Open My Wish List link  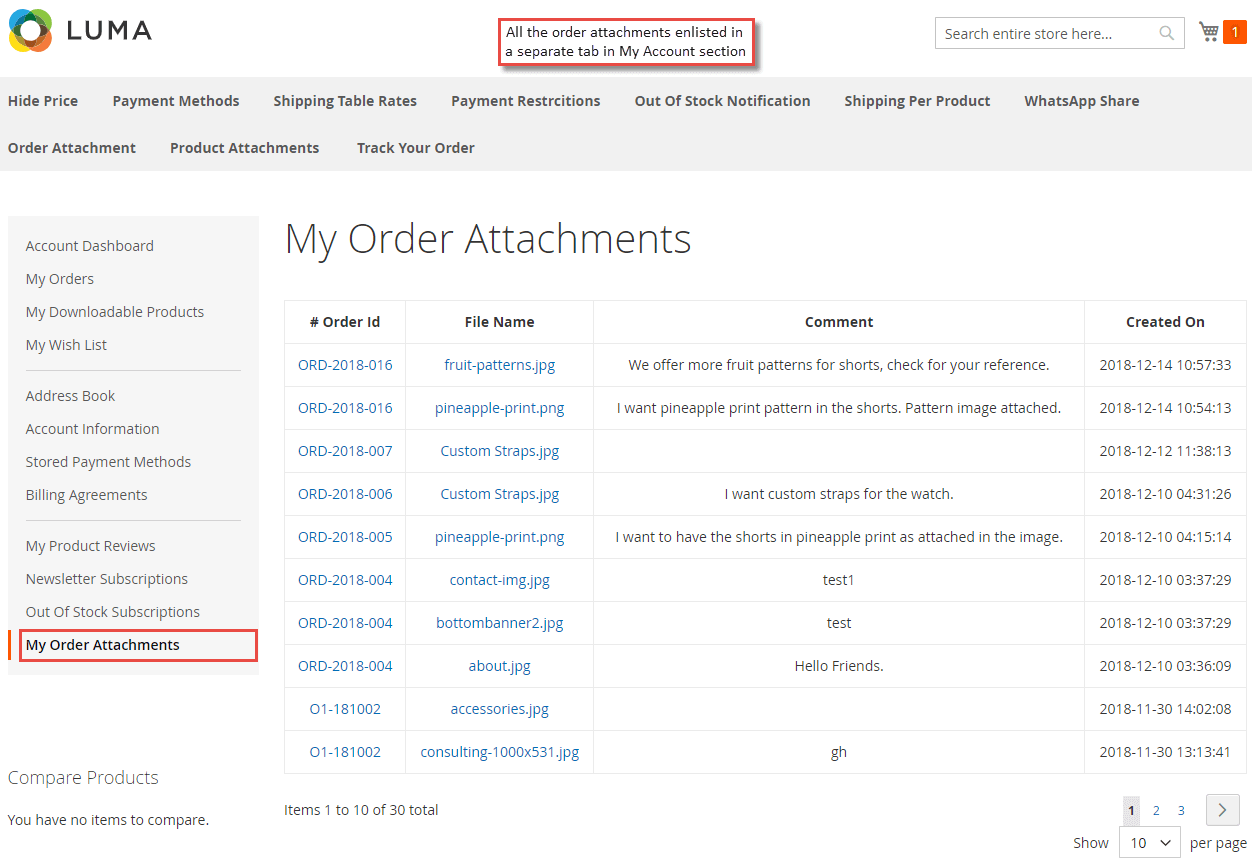(x=66, y=345)
